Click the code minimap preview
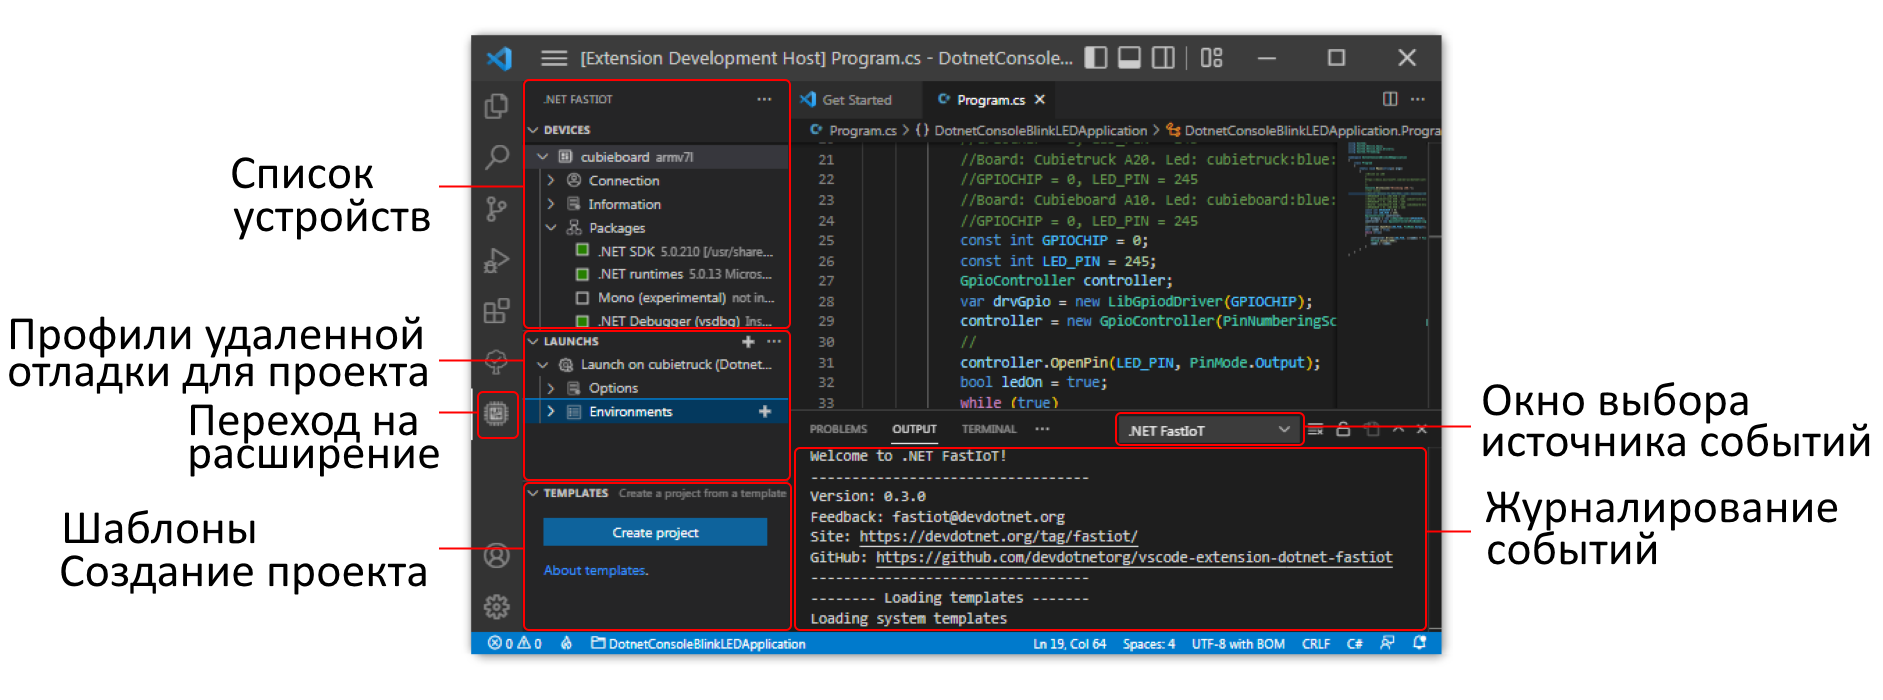Image resolution: width=1883 pixels, height=700 pixels. [x=1388, y=200]
